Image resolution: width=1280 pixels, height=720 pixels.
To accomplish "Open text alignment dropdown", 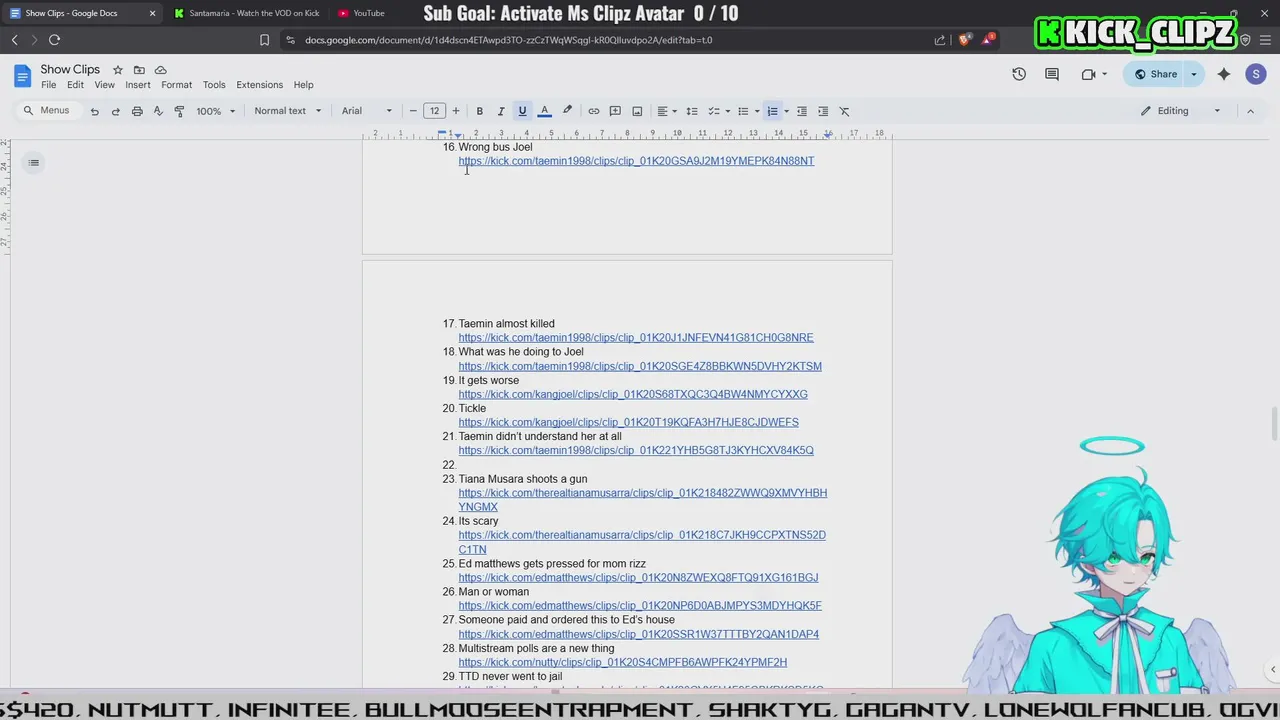I will pyautogui.click(x=665, y=111).
